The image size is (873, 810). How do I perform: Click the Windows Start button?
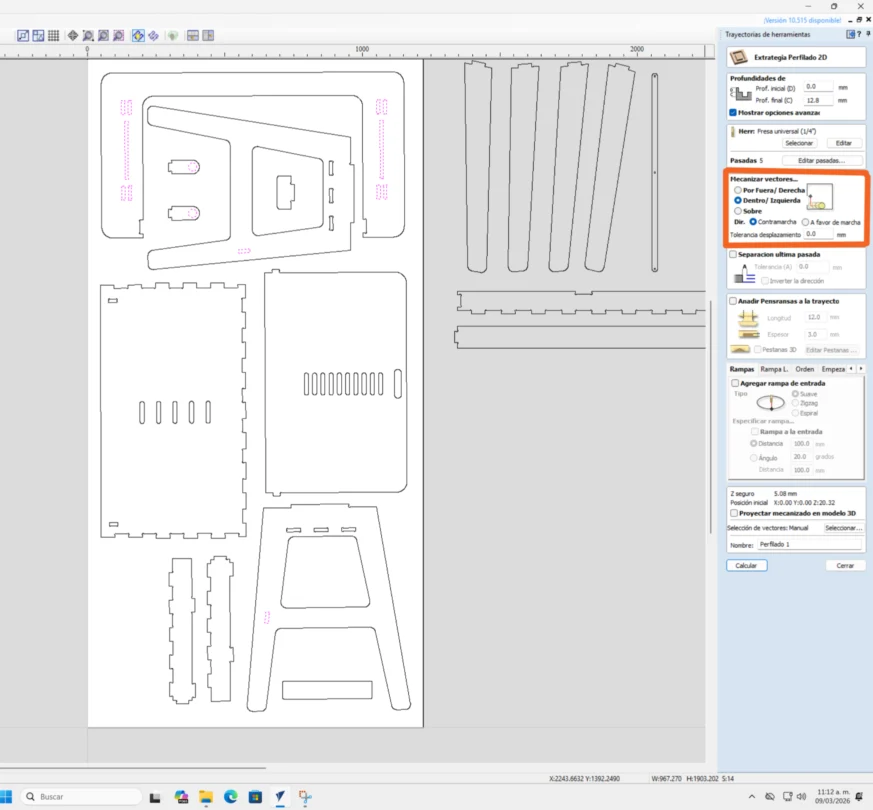tap(6, 797)
